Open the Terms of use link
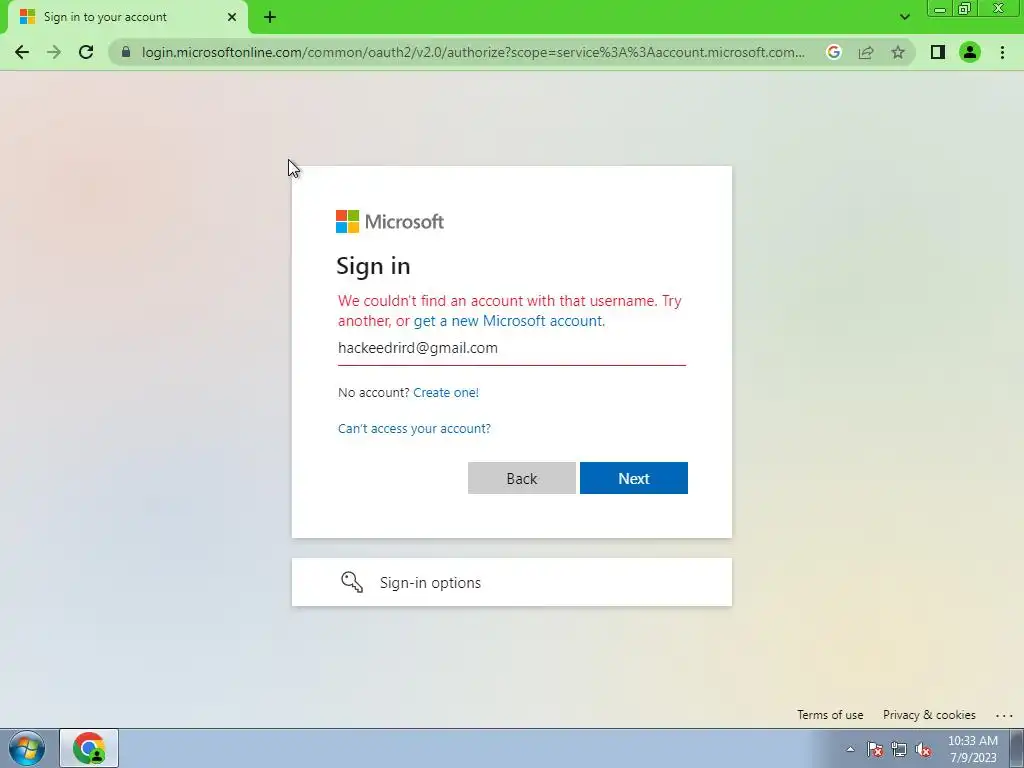This screenshot has height=768, width=1024. coord(829,714)
